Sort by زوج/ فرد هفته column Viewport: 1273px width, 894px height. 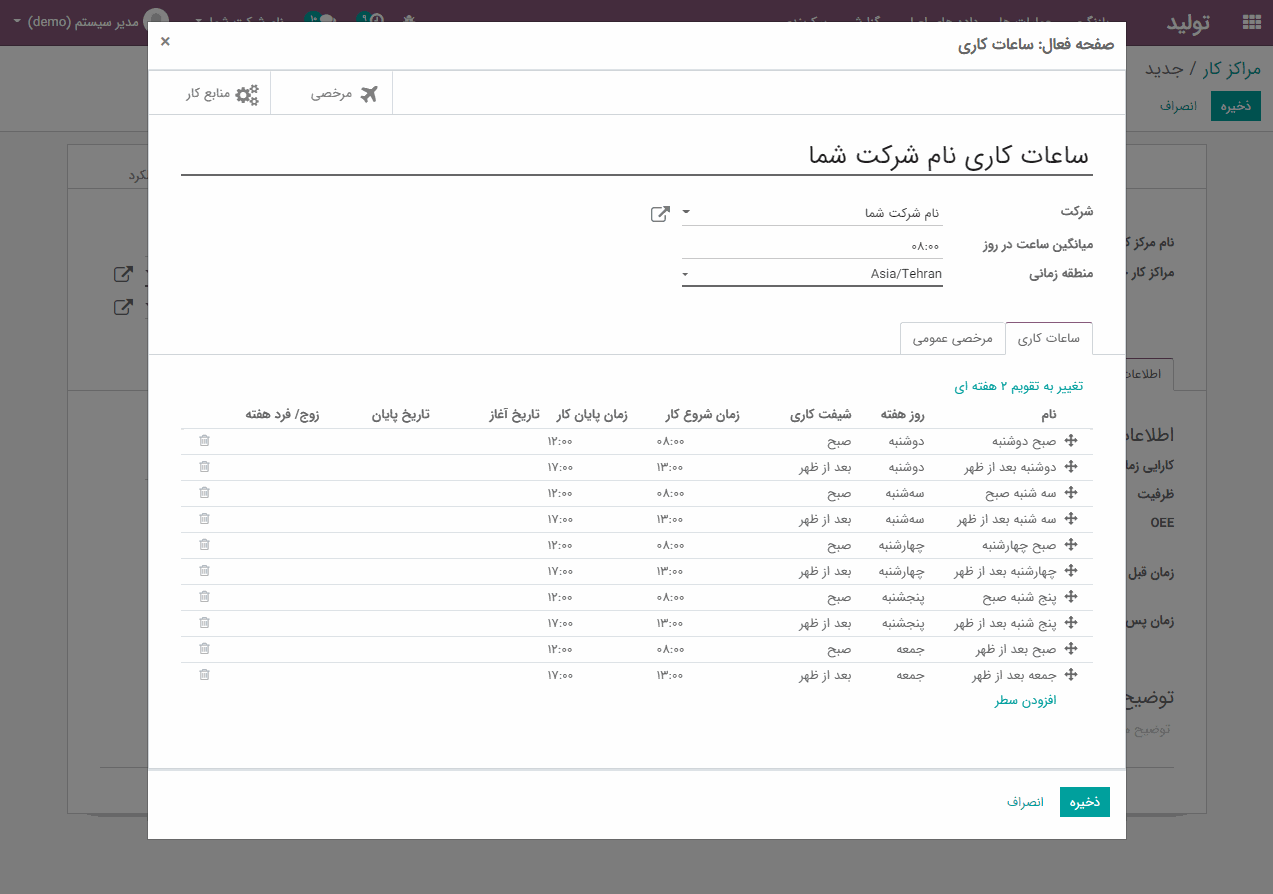coord(282,415)
